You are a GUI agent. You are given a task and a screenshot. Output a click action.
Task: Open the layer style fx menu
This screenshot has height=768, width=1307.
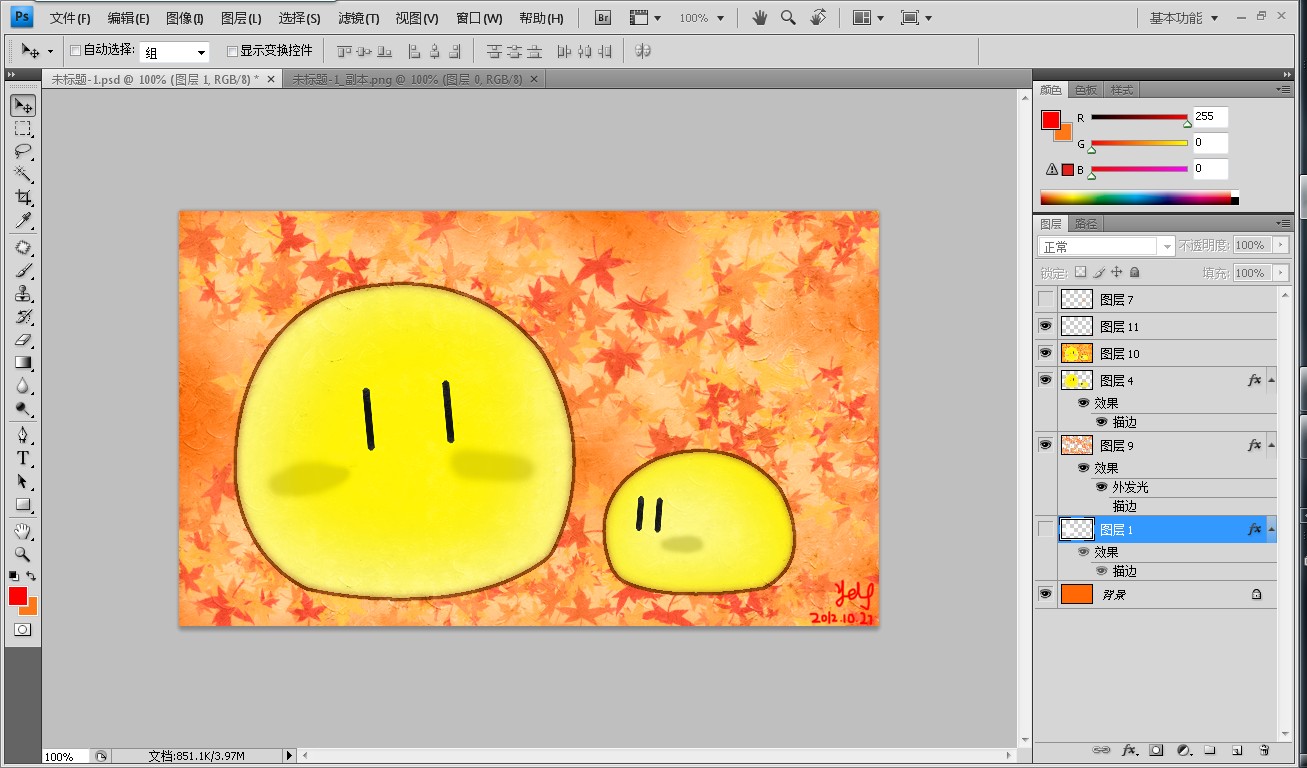click(x=1129, y=749)
